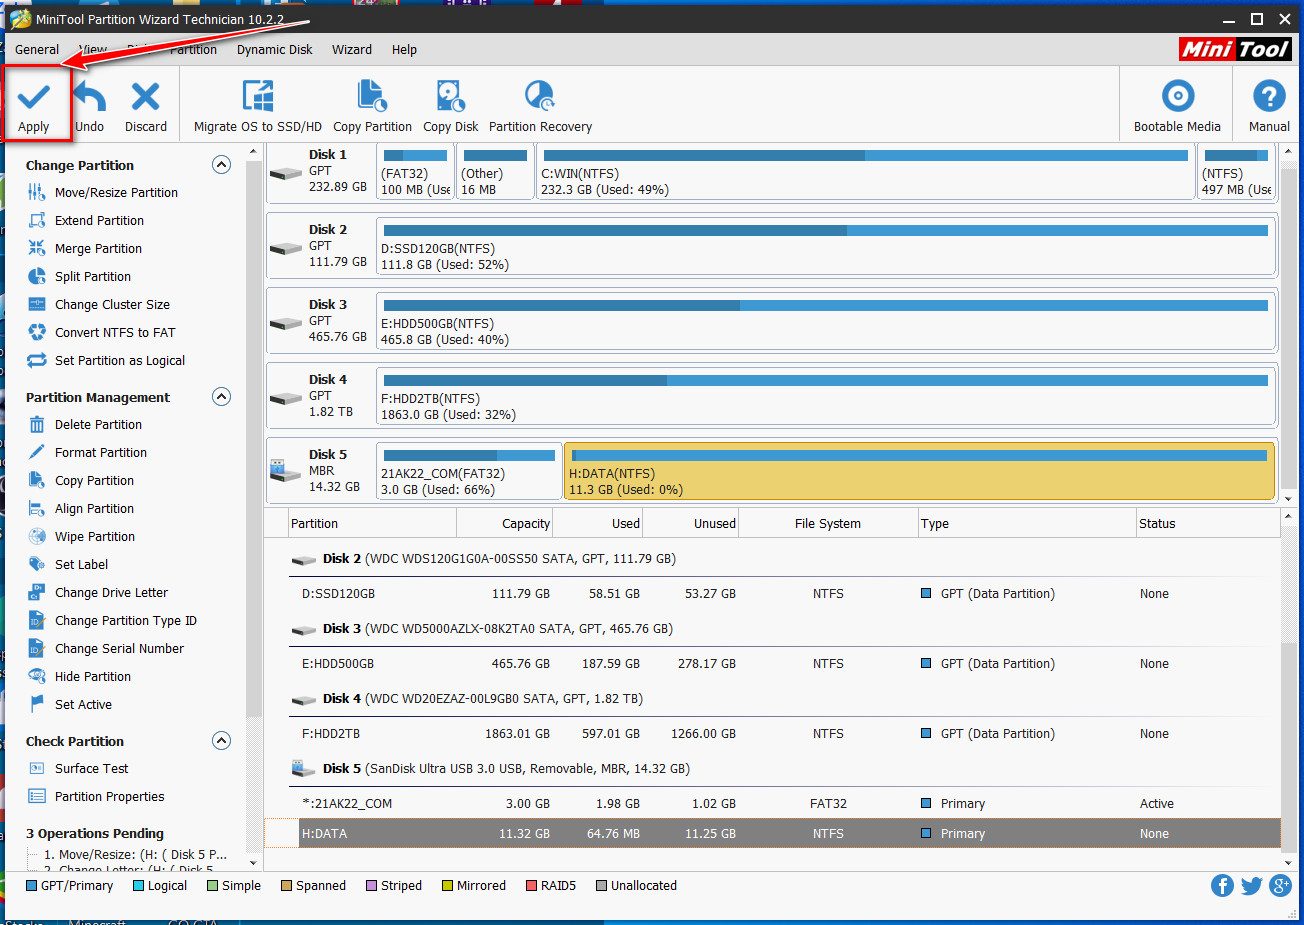Open MiniTool Facebook page icon
The height and width of the screenshot is (925, 1304).
[1222, 885]
